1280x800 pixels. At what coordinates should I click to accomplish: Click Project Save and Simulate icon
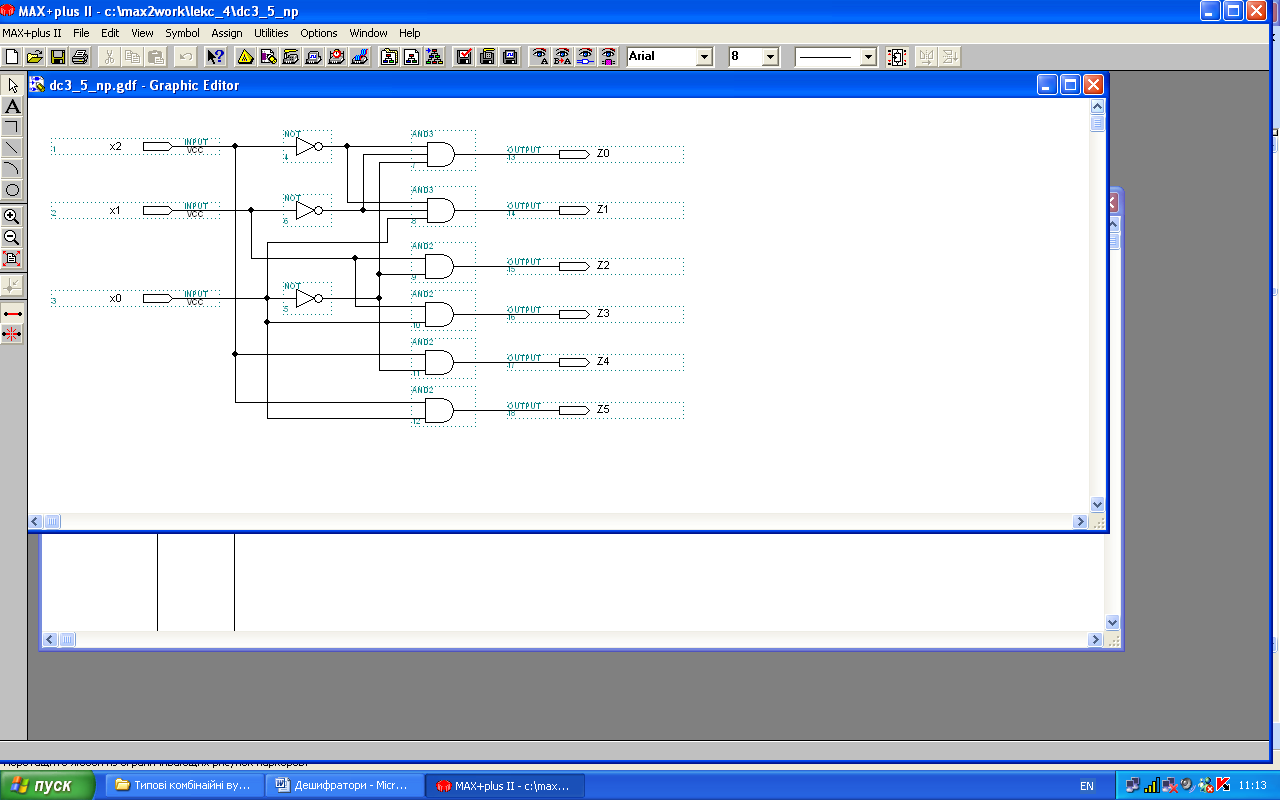point(510,57)
